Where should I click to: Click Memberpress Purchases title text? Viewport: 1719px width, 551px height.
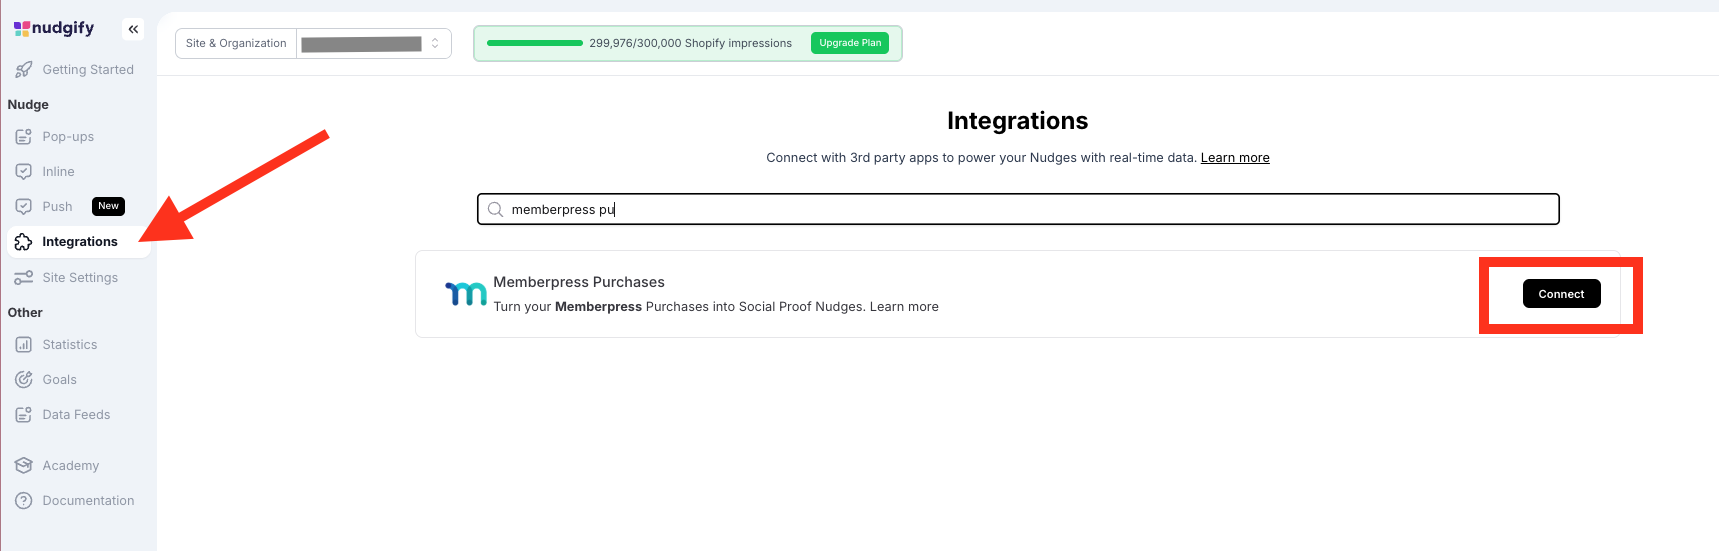[x=579, y=283]
